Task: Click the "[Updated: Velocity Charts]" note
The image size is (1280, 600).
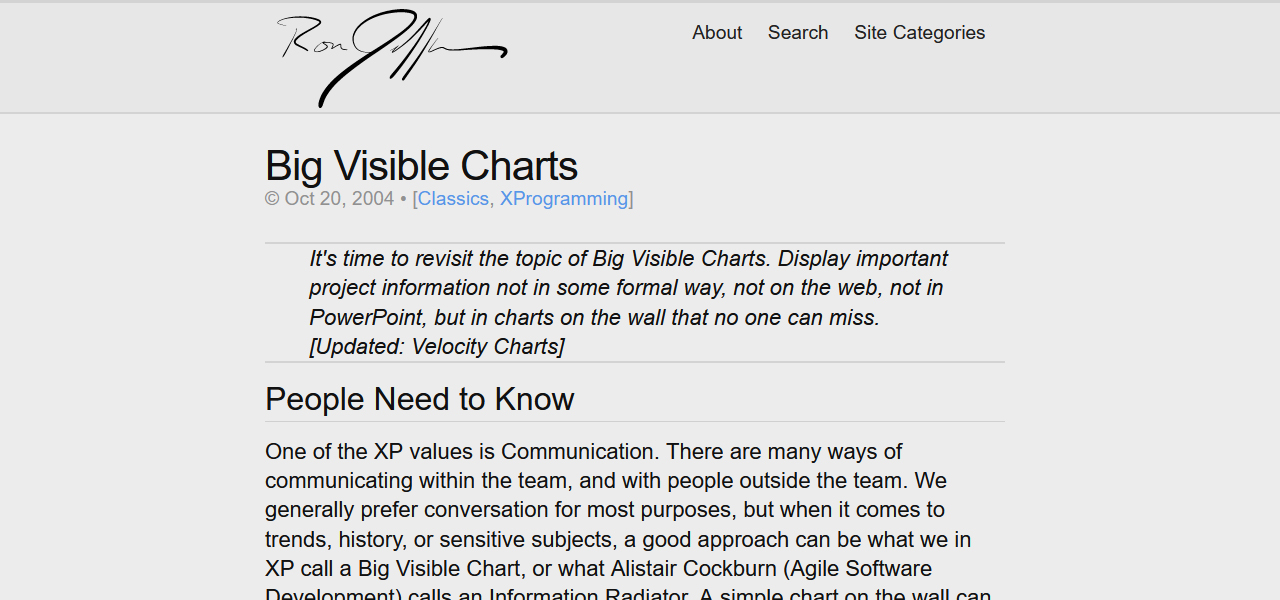Action: 437,347
